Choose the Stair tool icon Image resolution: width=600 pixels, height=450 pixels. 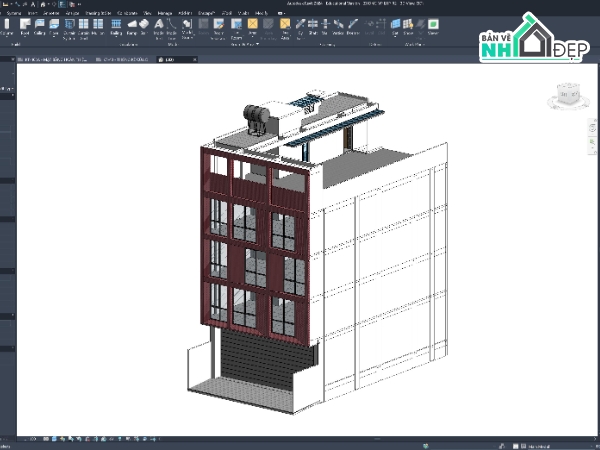tap(144, 27)
